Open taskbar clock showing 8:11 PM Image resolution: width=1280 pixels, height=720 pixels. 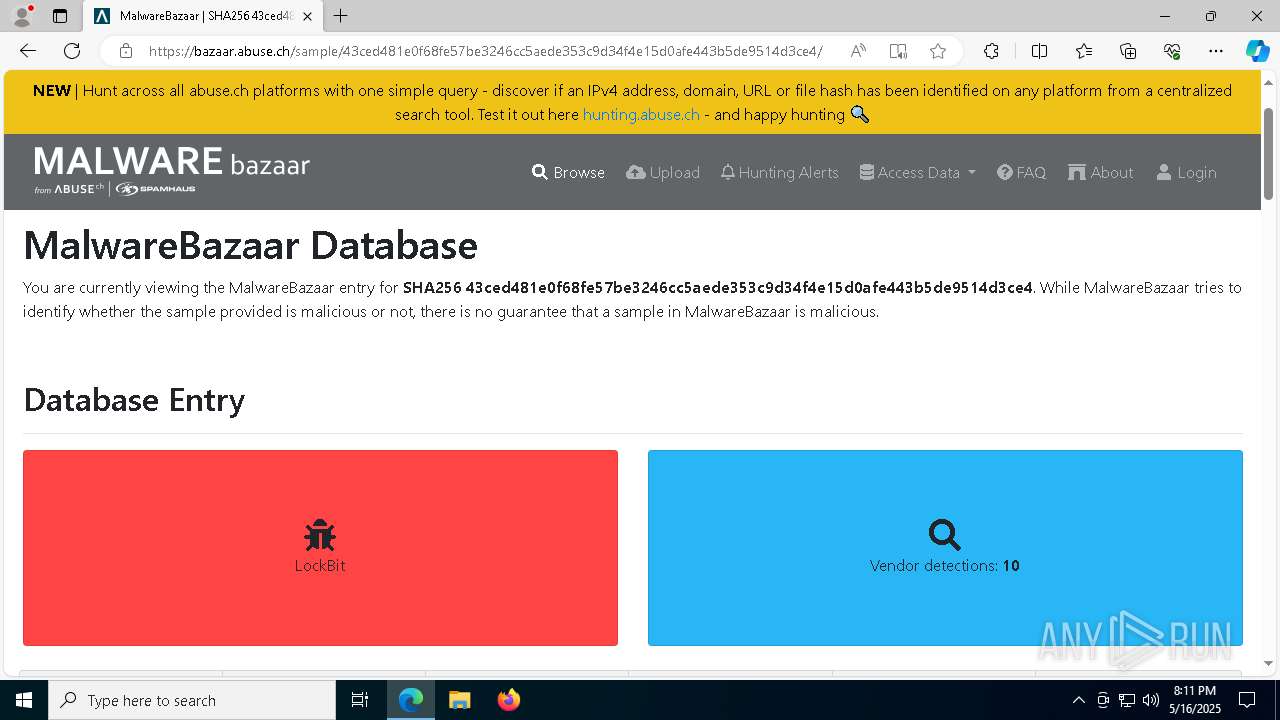[1194, 700]
